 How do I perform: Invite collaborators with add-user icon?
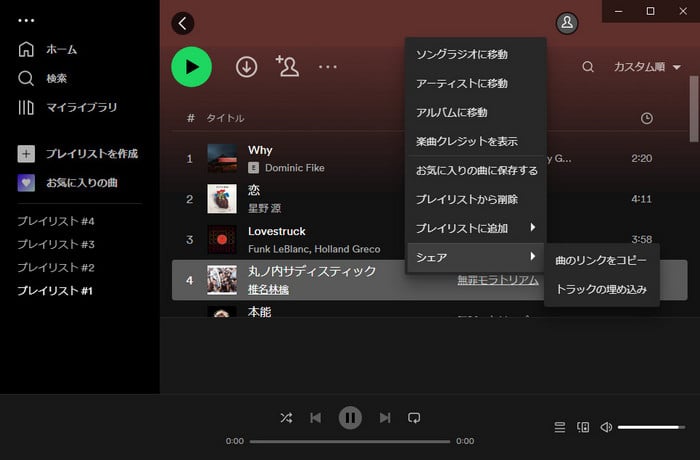[x=287, y=67]
